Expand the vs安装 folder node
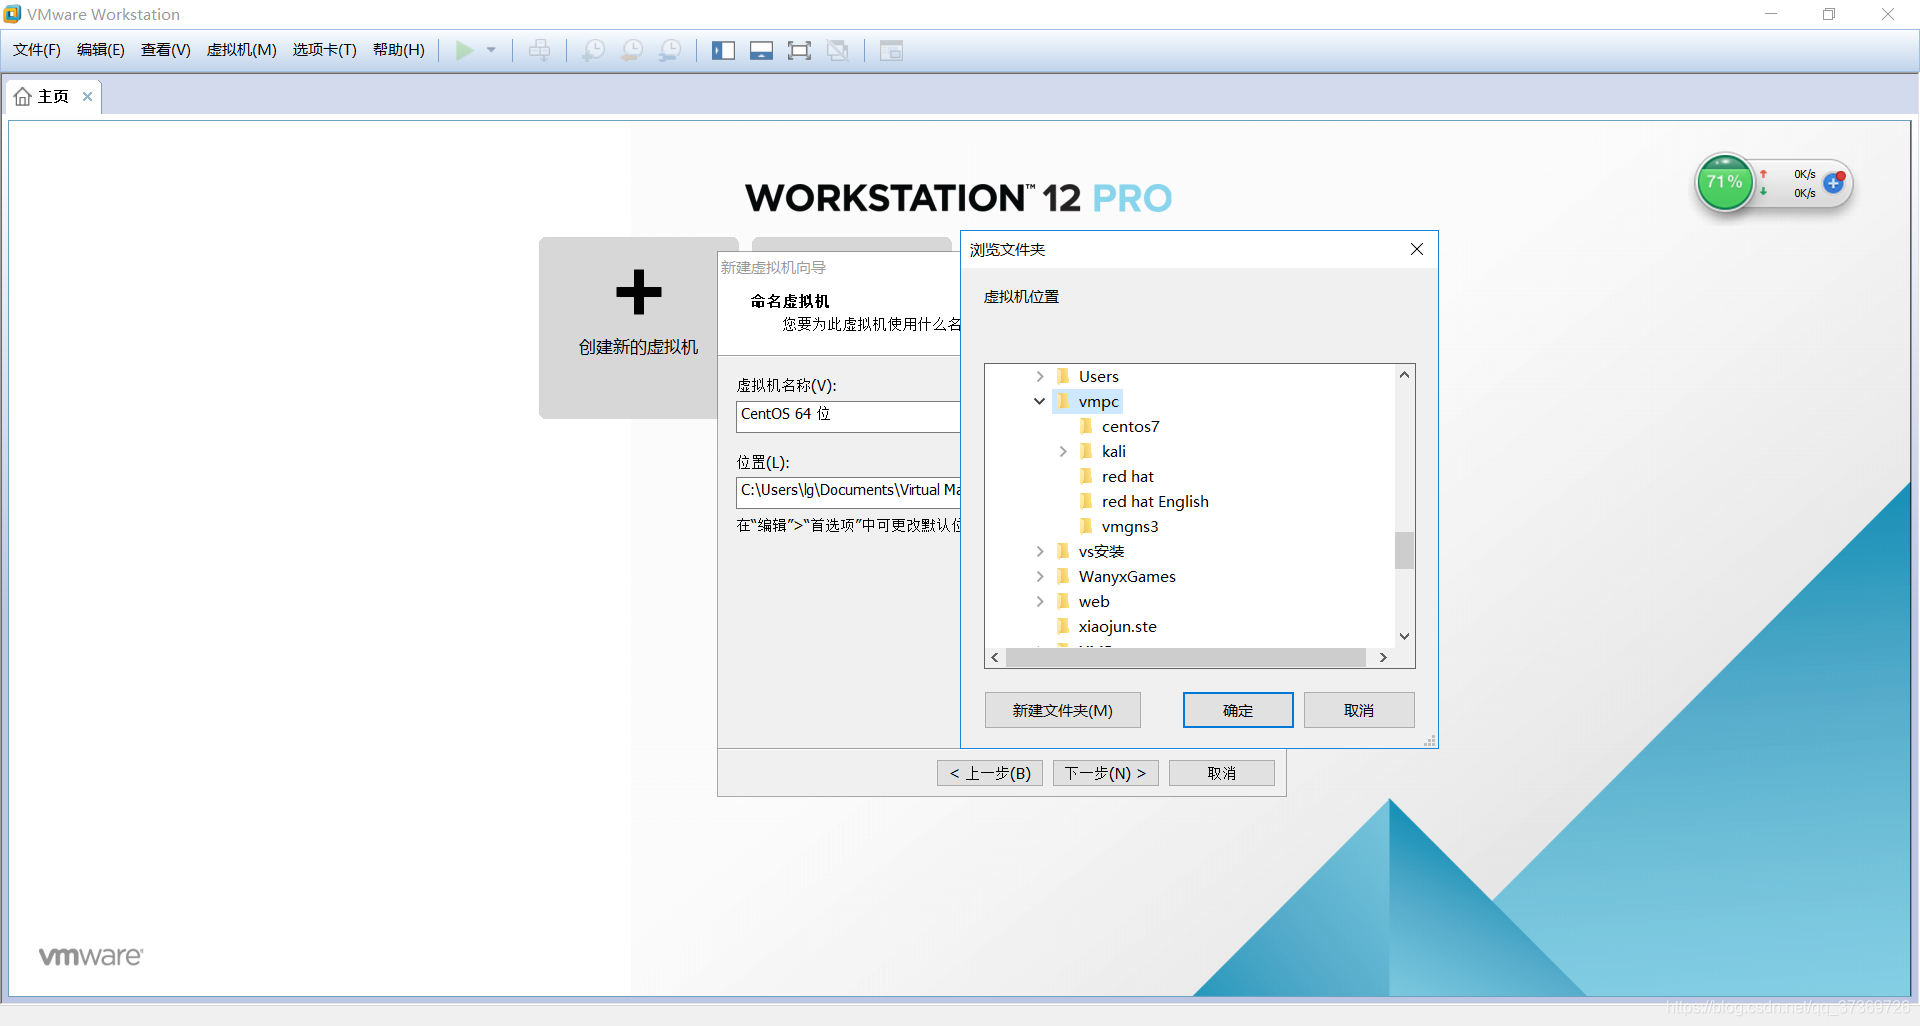The width and height of the screenshot is (1920, 1026). (x=1040, y=551)
